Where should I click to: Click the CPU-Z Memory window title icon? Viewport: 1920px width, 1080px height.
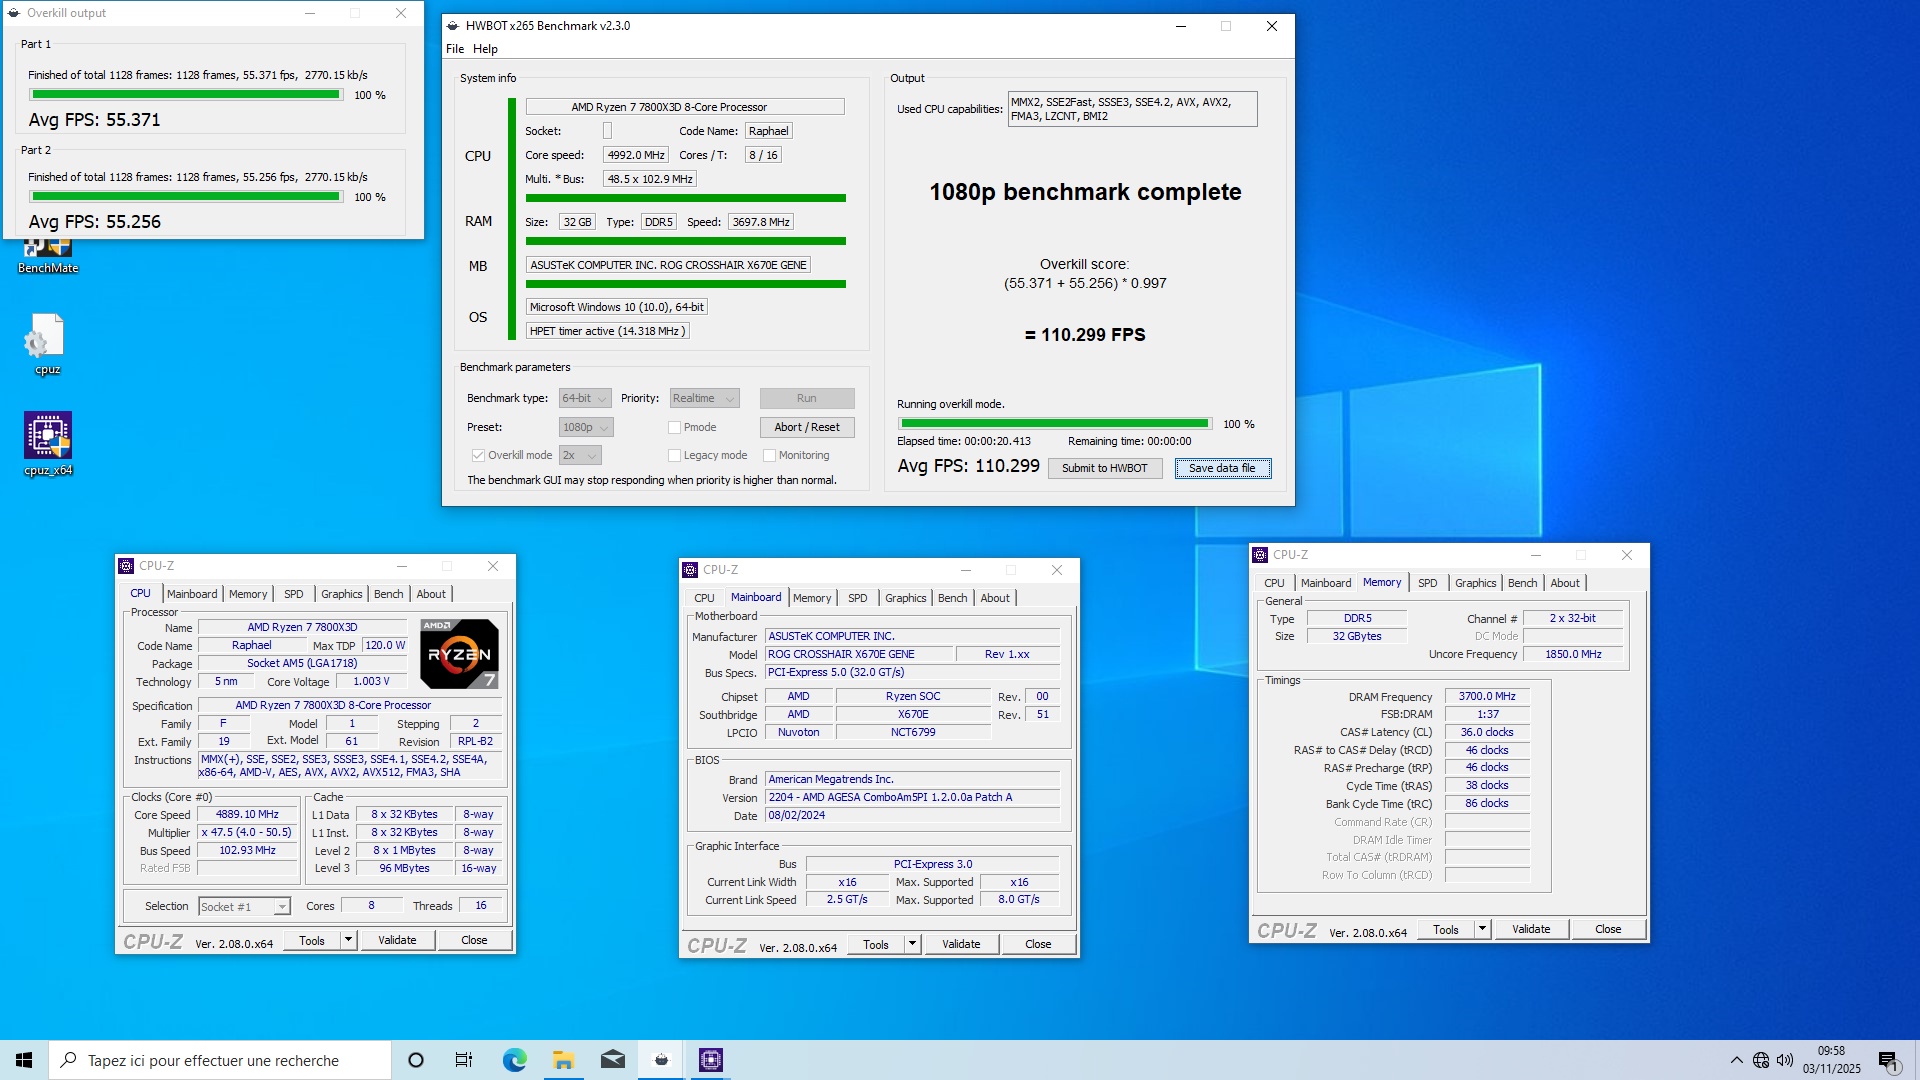(1261, 555)
